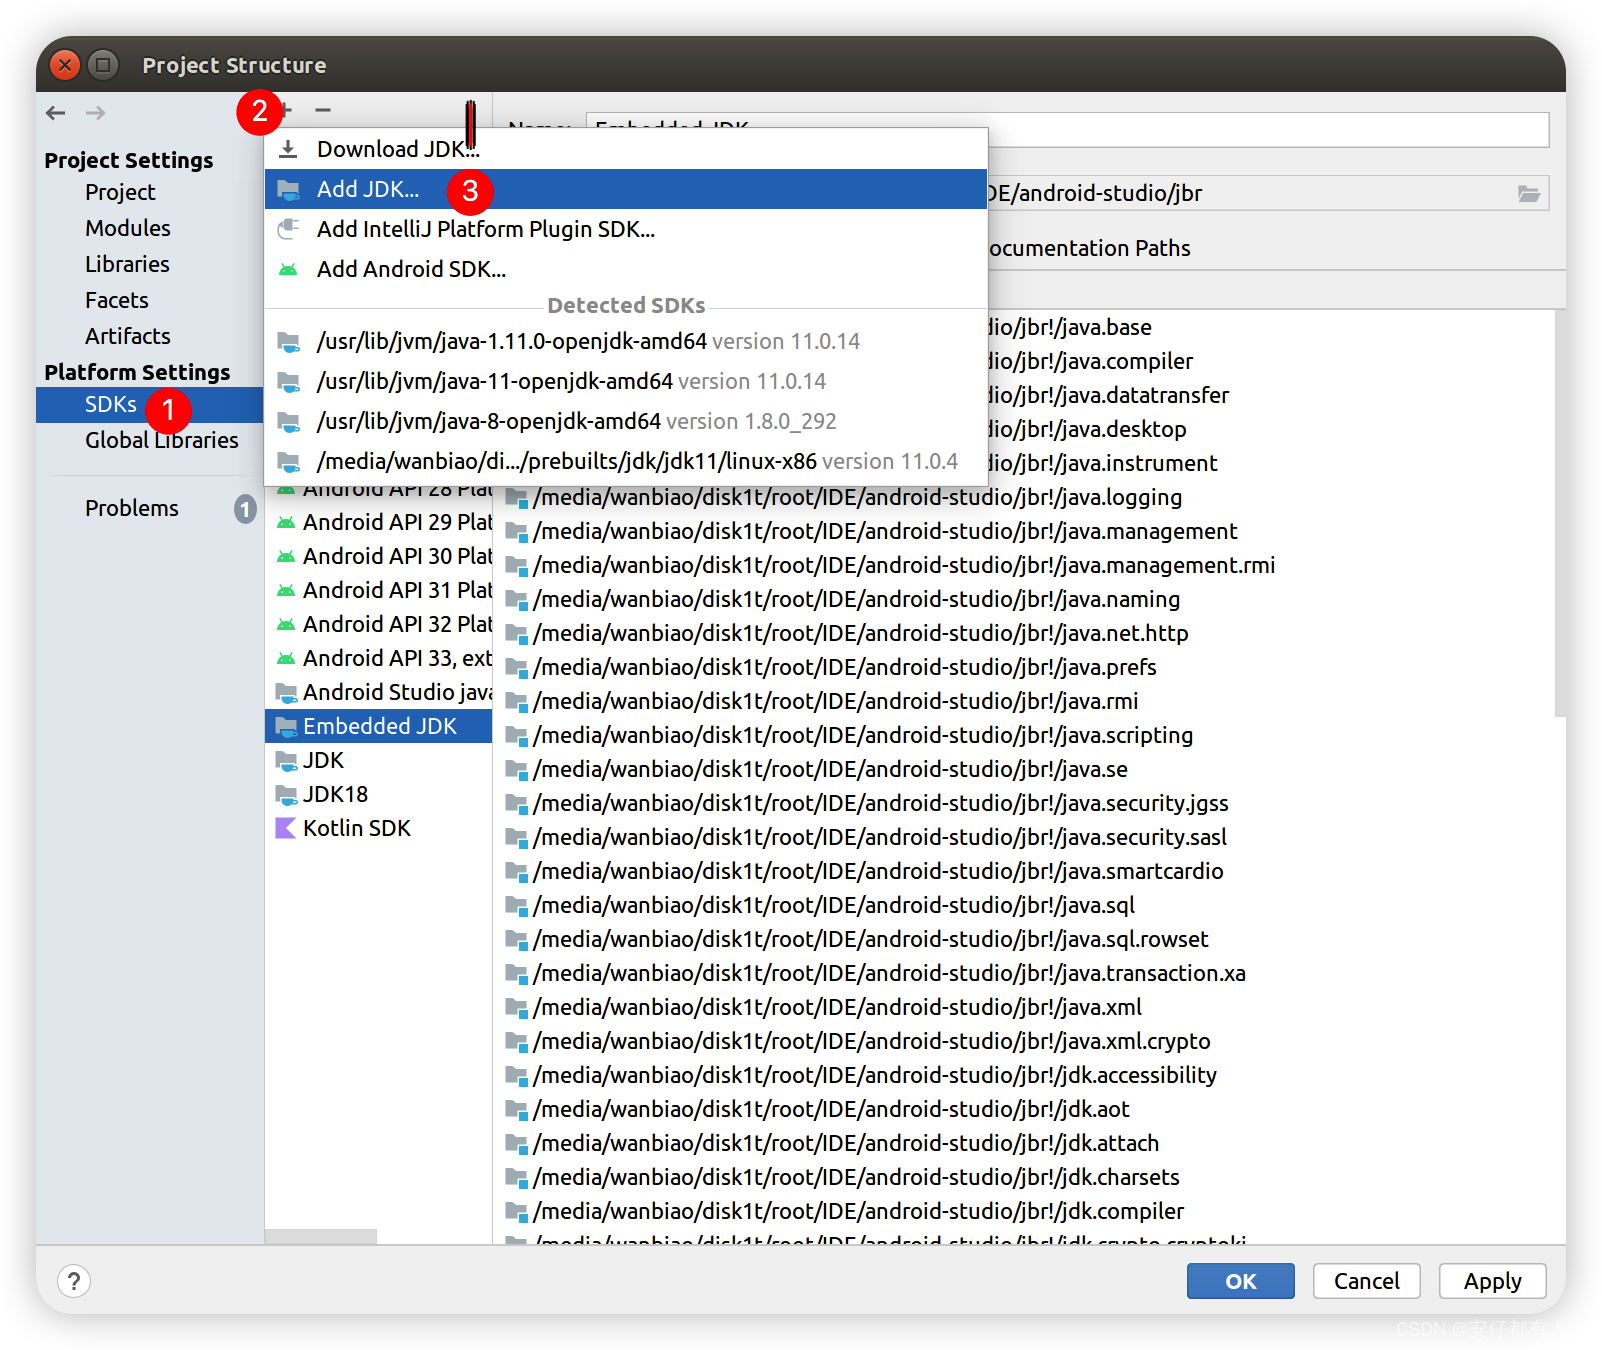
Task: Select Add Android SDK... entry
Action: (626, 269)
